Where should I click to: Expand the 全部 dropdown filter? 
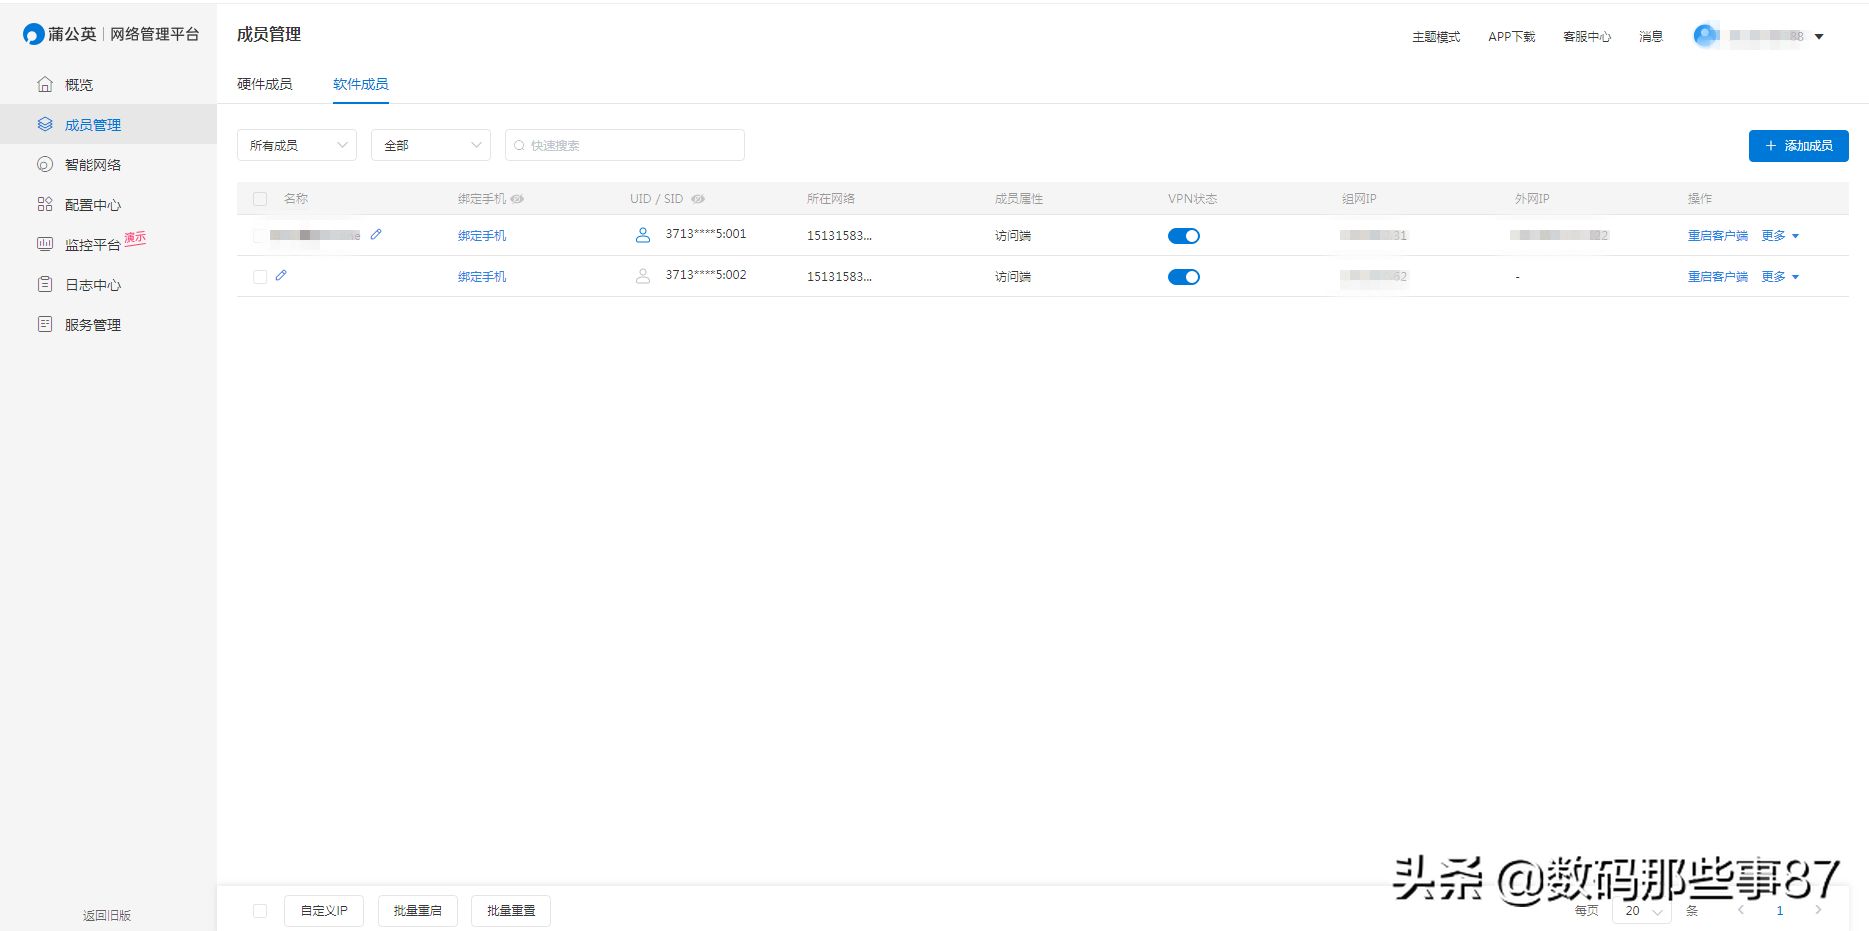click(431, 145)
